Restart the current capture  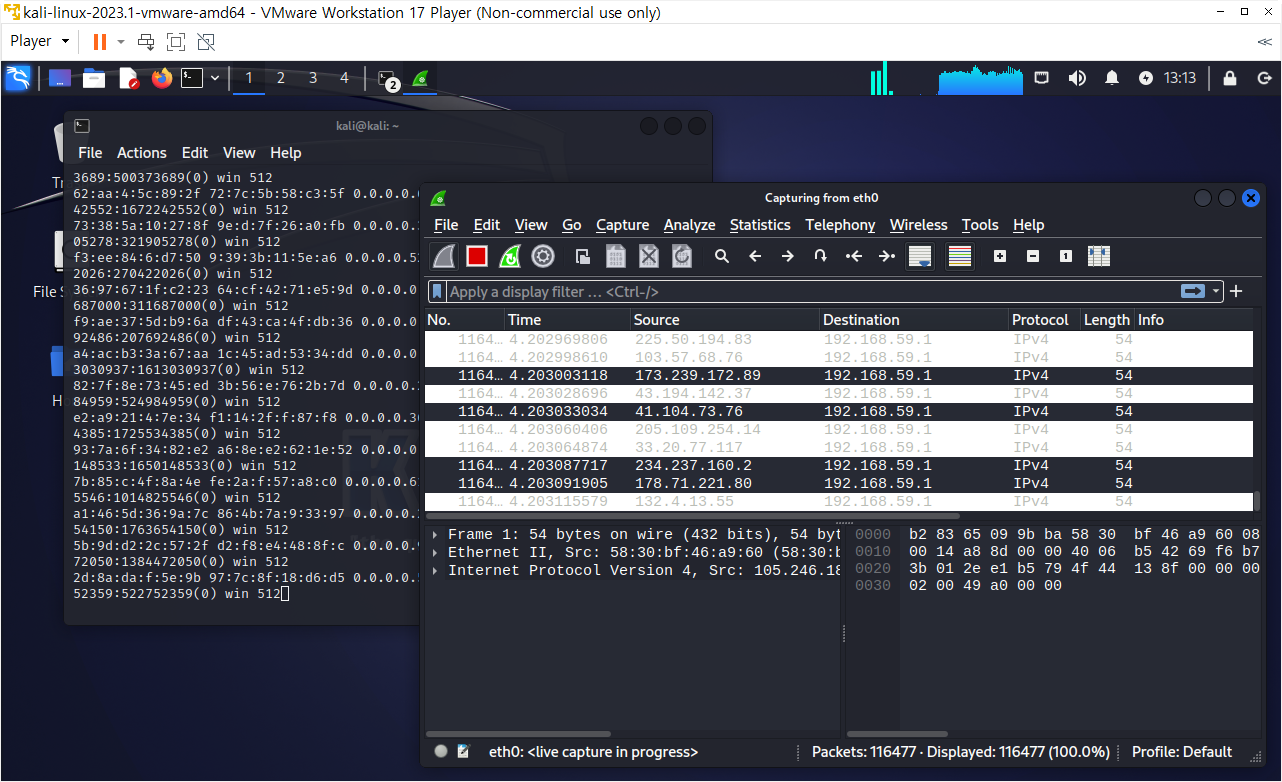(510, 256)
